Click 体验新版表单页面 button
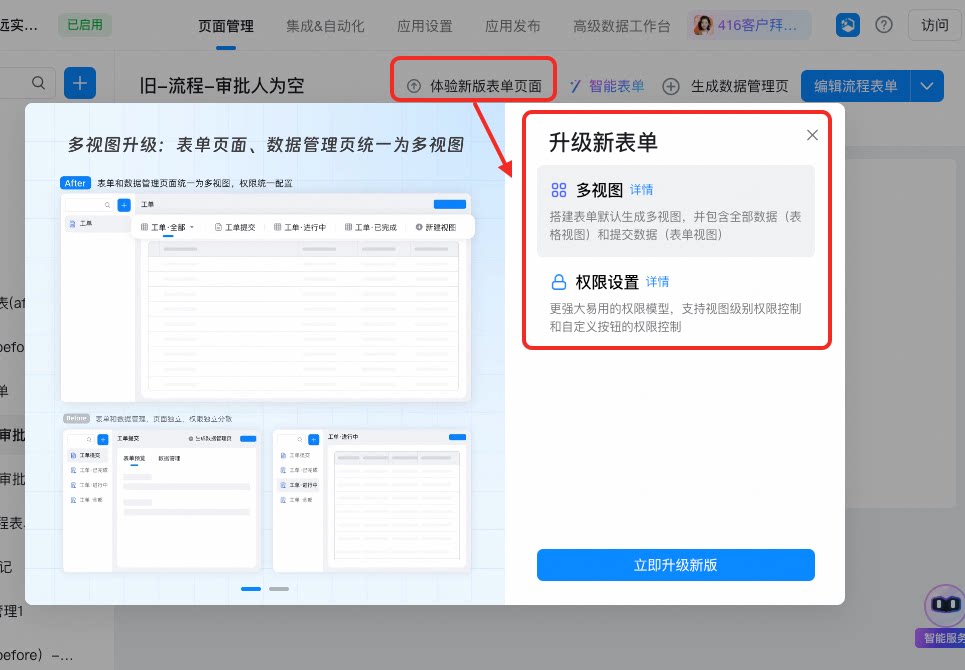965x670 pixels. tap(474, 86)
